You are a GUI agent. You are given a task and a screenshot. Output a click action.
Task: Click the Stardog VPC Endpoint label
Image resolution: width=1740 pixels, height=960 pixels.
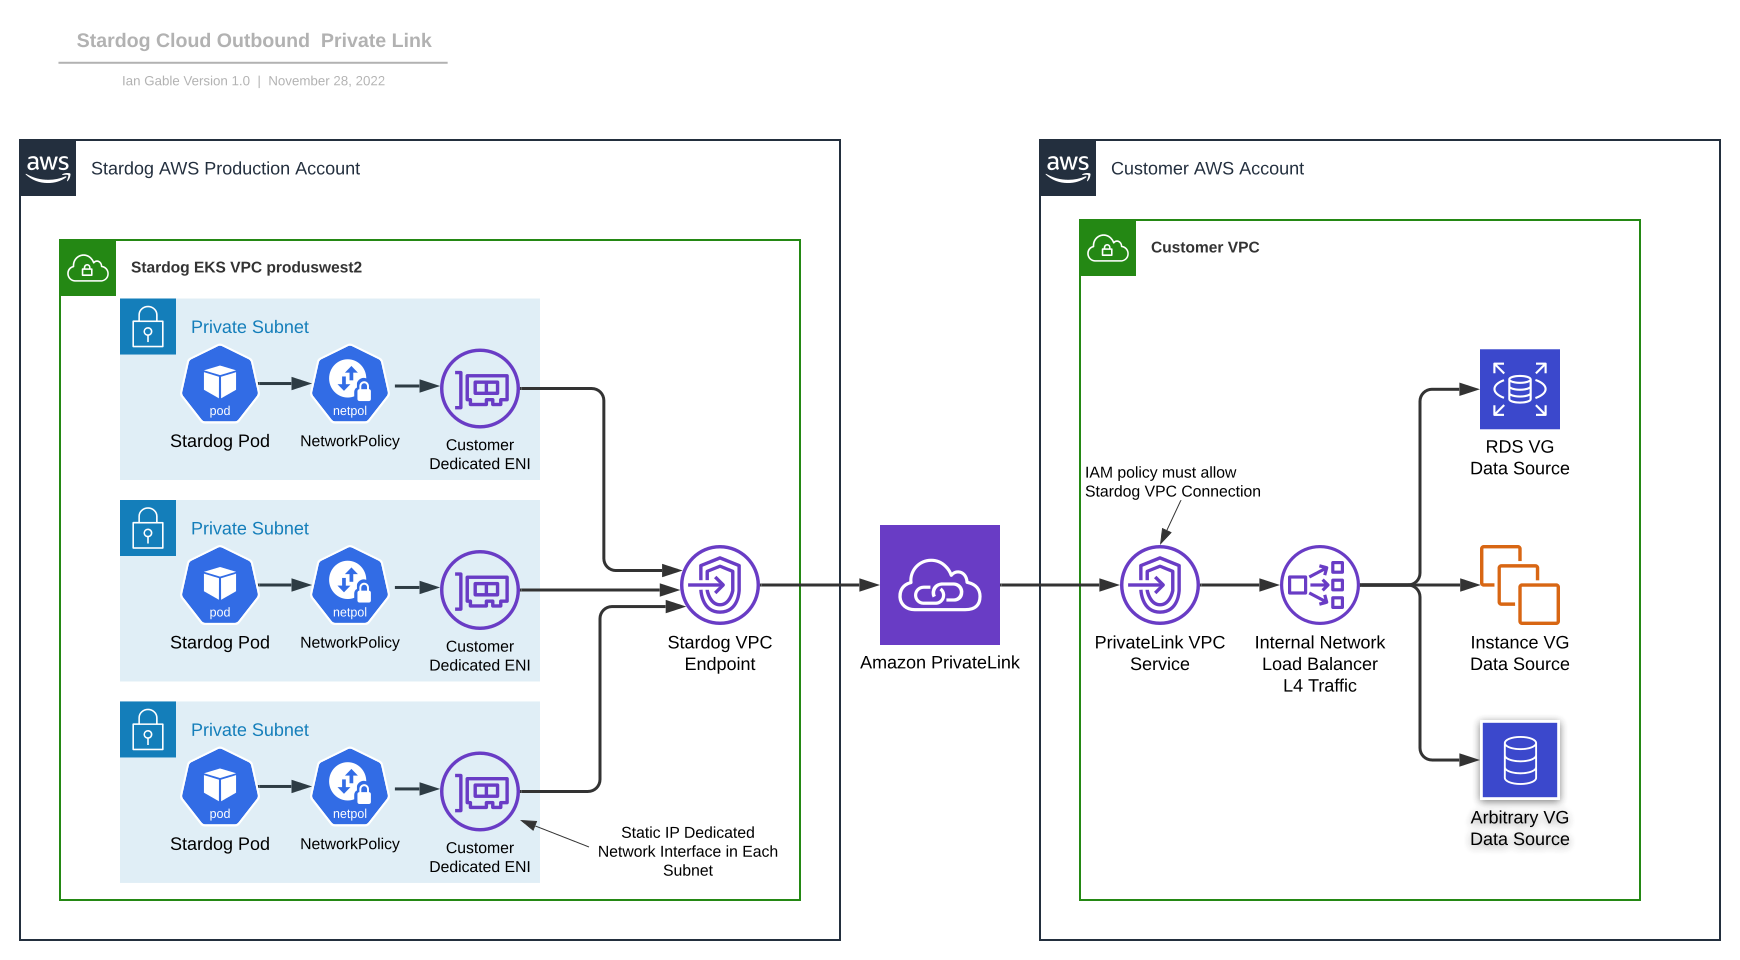click(720, 653)
